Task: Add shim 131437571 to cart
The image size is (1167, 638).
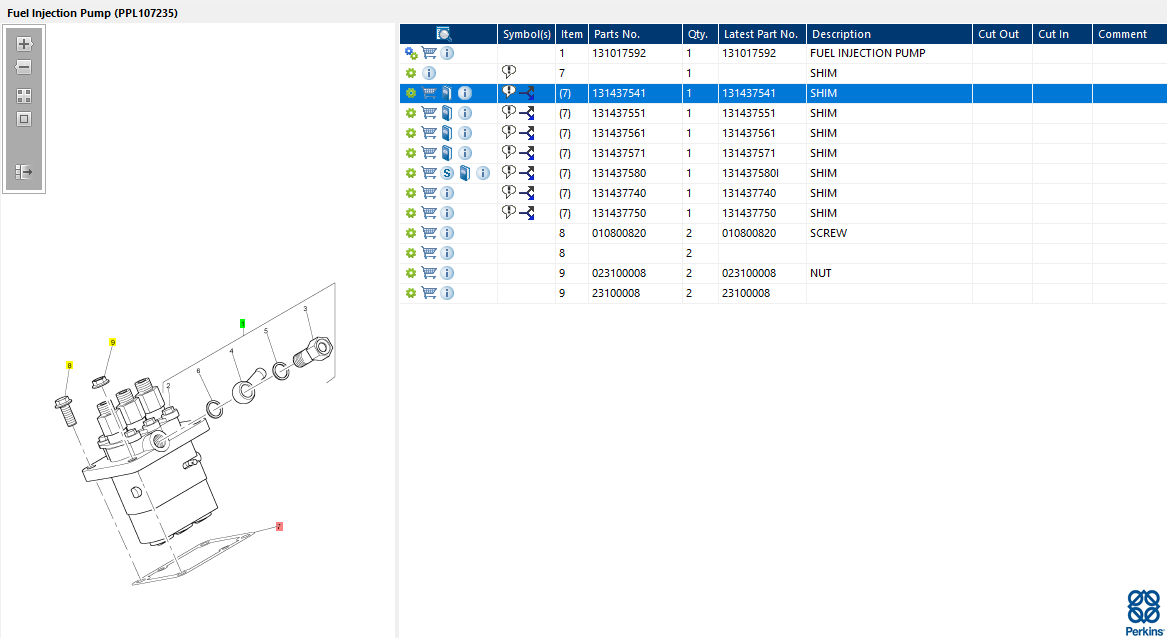Action: [x=429, y=153]
